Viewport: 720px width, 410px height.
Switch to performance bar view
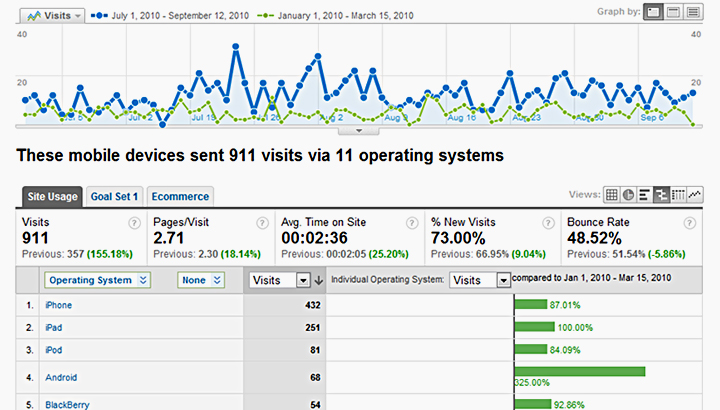[645, 195]
